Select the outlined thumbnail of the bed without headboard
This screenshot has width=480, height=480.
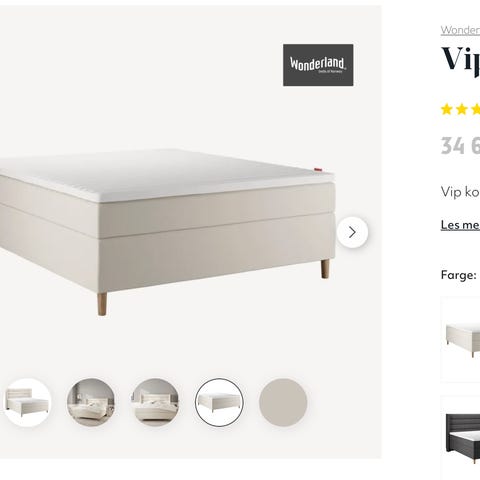tap(219, 402)
